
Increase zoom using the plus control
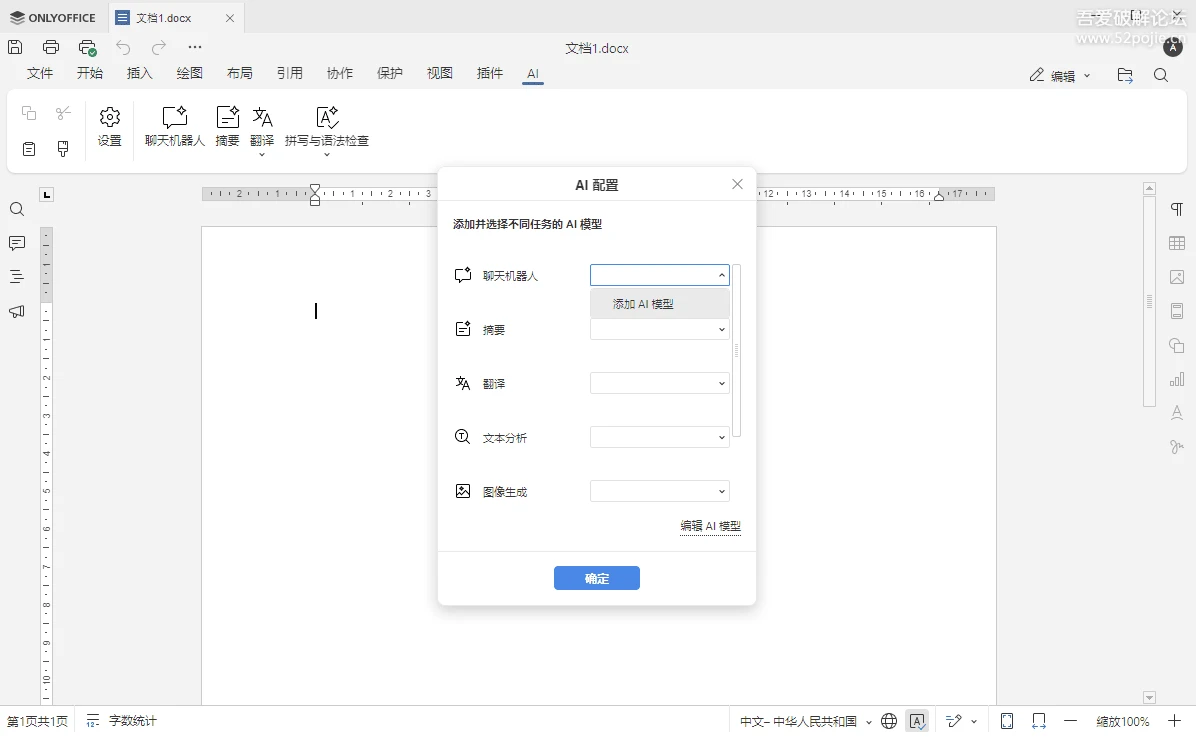pos(1175,720)
